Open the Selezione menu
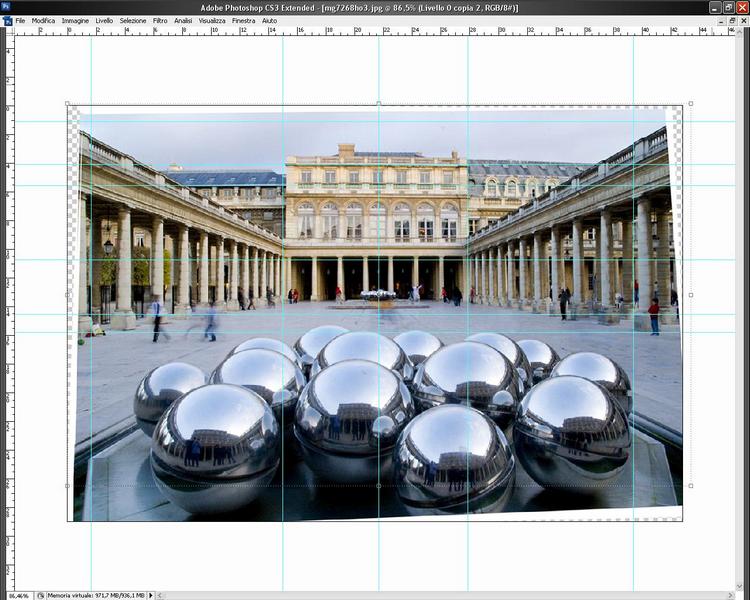The height and width of the screenshot is (600, 750). 133,20
